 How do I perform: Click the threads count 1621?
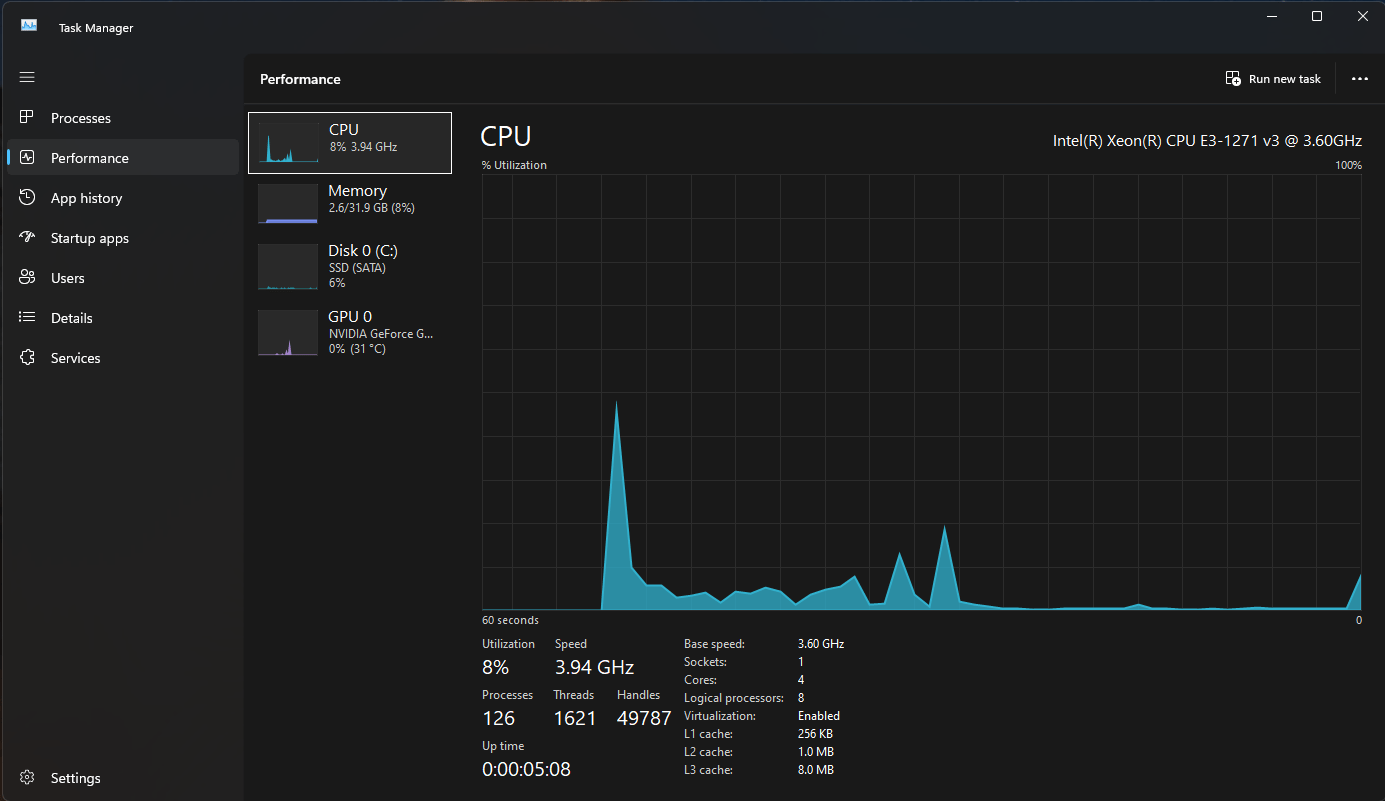pyautogui.click(x=575, y=718)
